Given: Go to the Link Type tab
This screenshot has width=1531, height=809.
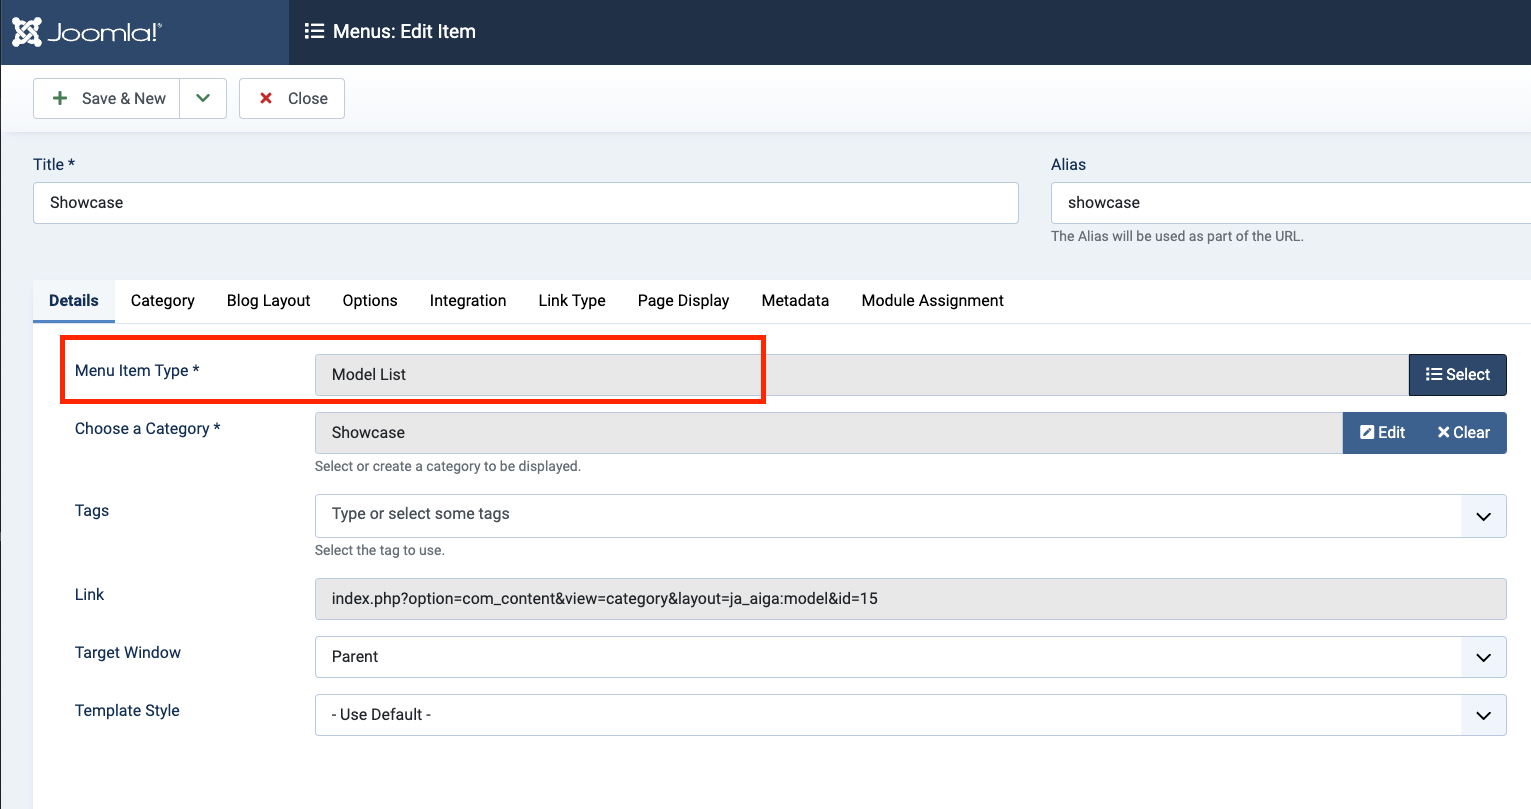Looking at the screenshot, I should [572, 301].
